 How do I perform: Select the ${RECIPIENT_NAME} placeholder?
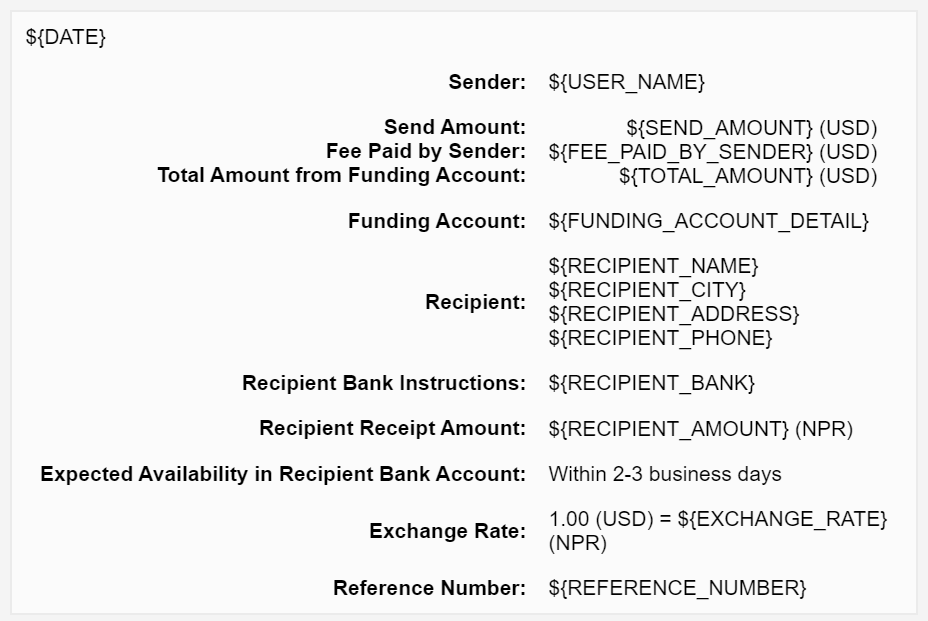tap(654, 266)
